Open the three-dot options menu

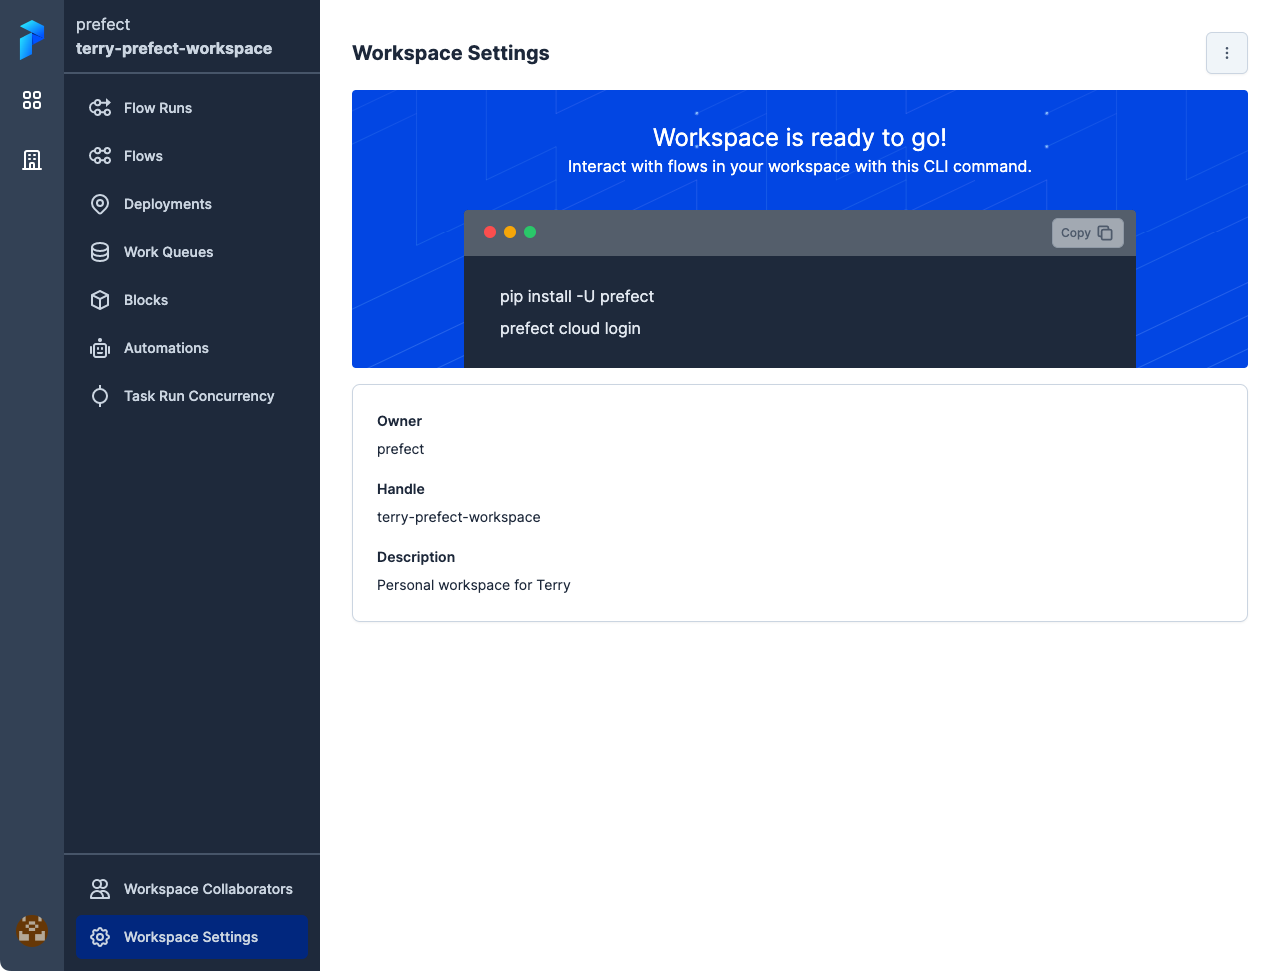(1227, 53)
